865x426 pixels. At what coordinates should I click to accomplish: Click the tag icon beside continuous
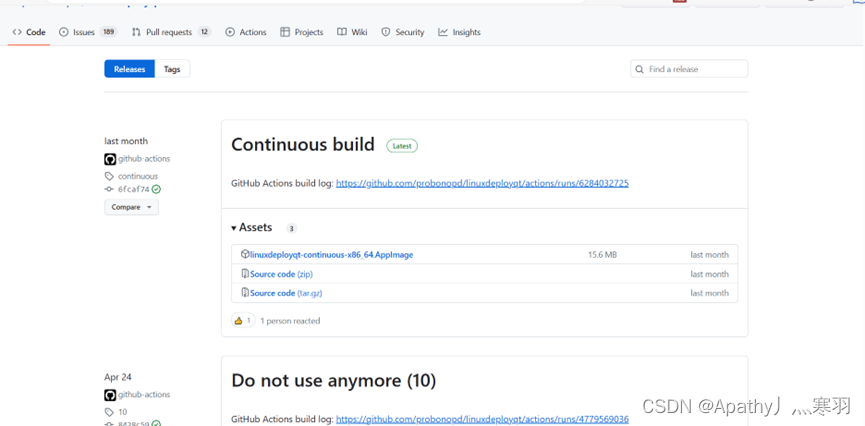(109, 177)
